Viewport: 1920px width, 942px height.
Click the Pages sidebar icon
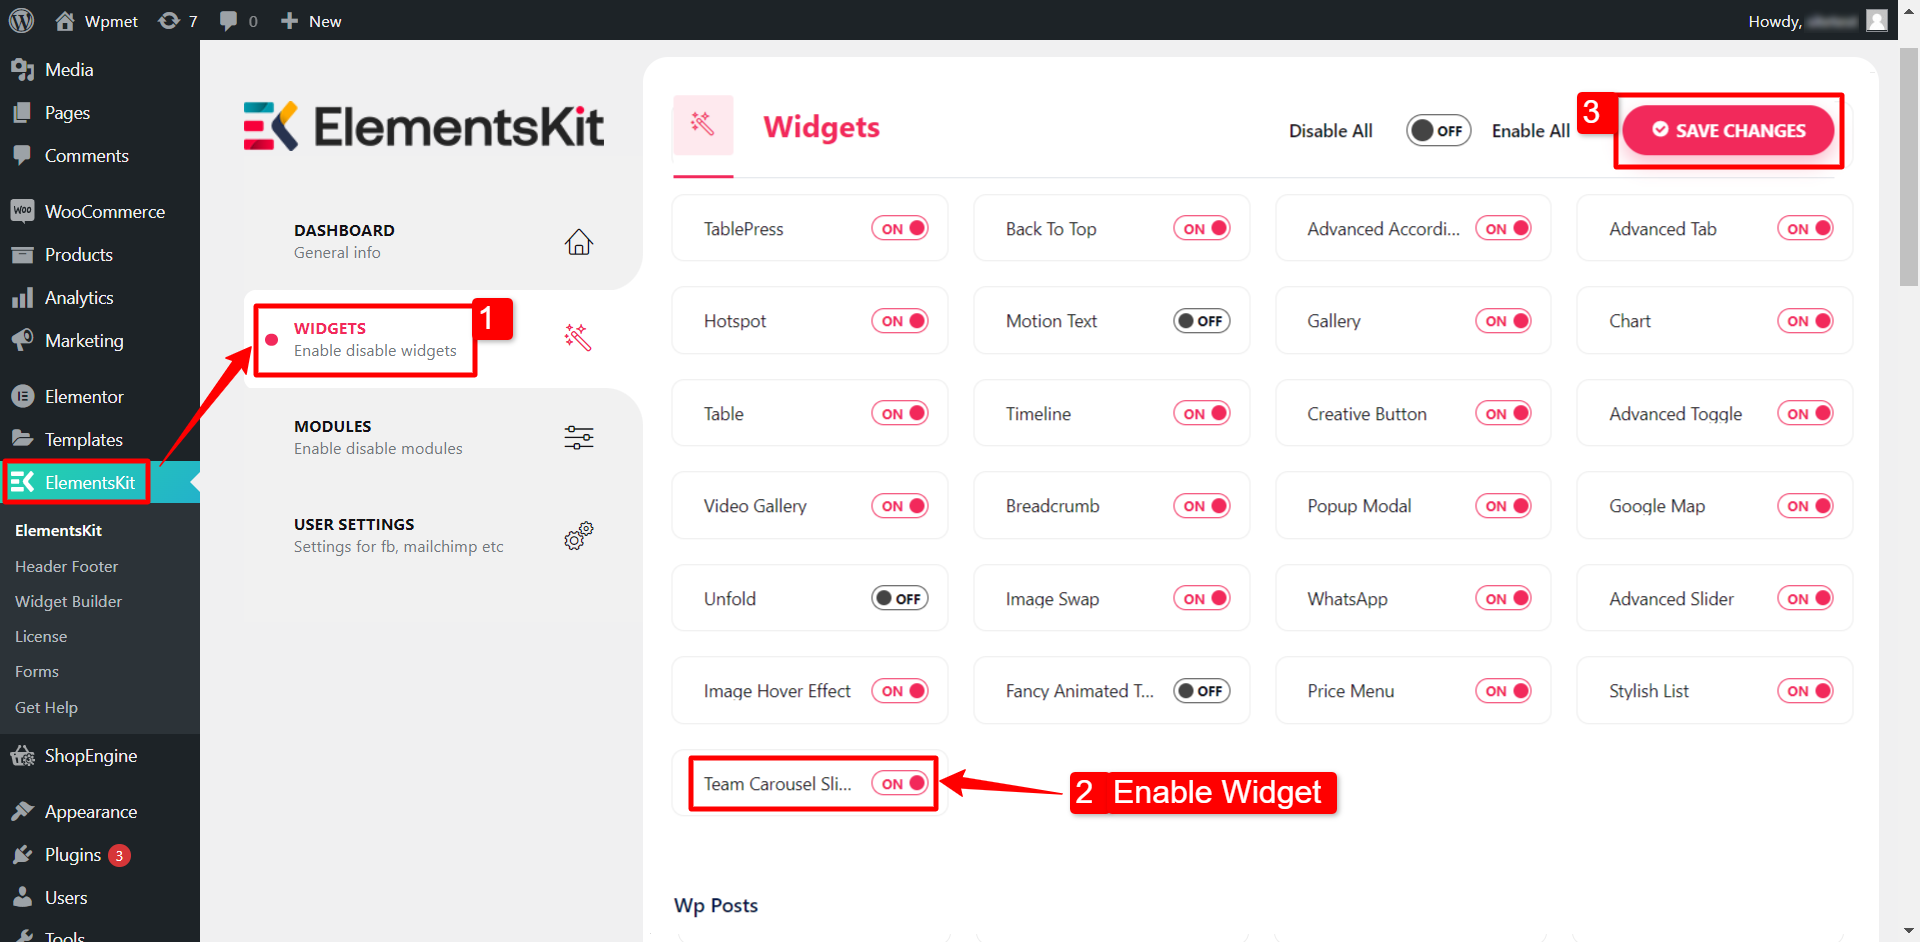pos(22,112)
